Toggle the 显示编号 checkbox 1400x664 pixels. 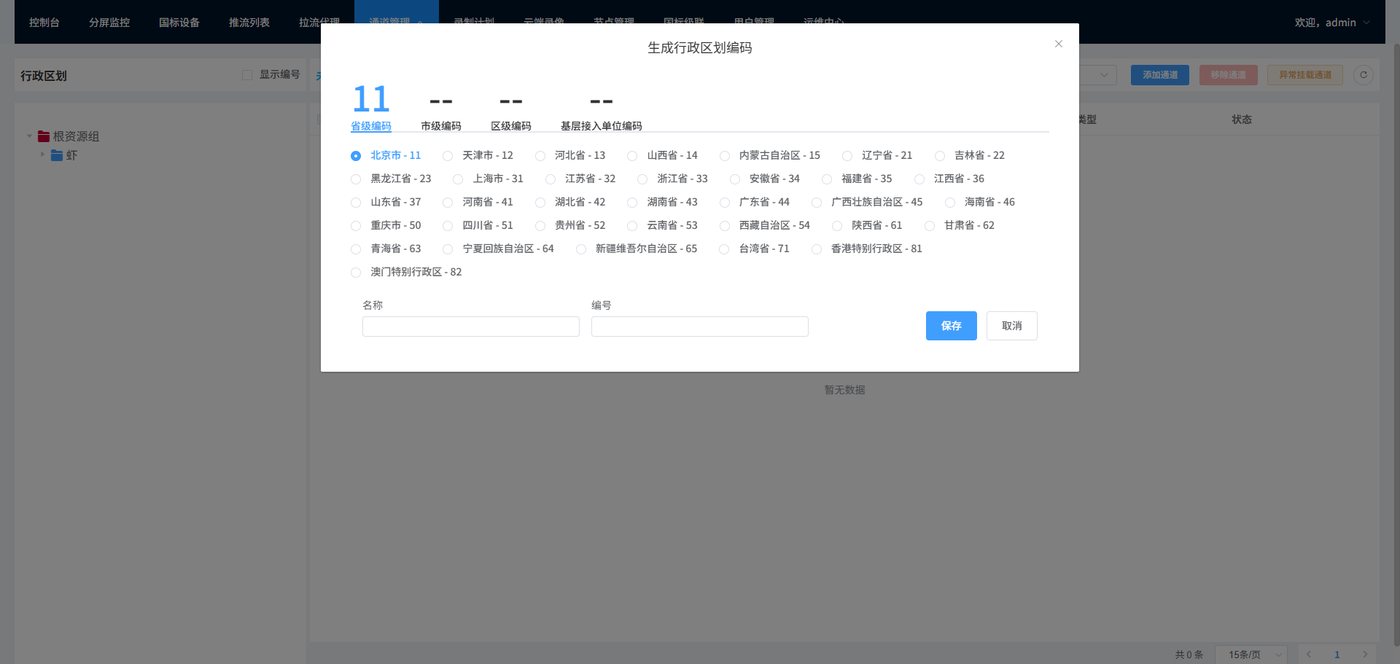(x=248, y=75)
